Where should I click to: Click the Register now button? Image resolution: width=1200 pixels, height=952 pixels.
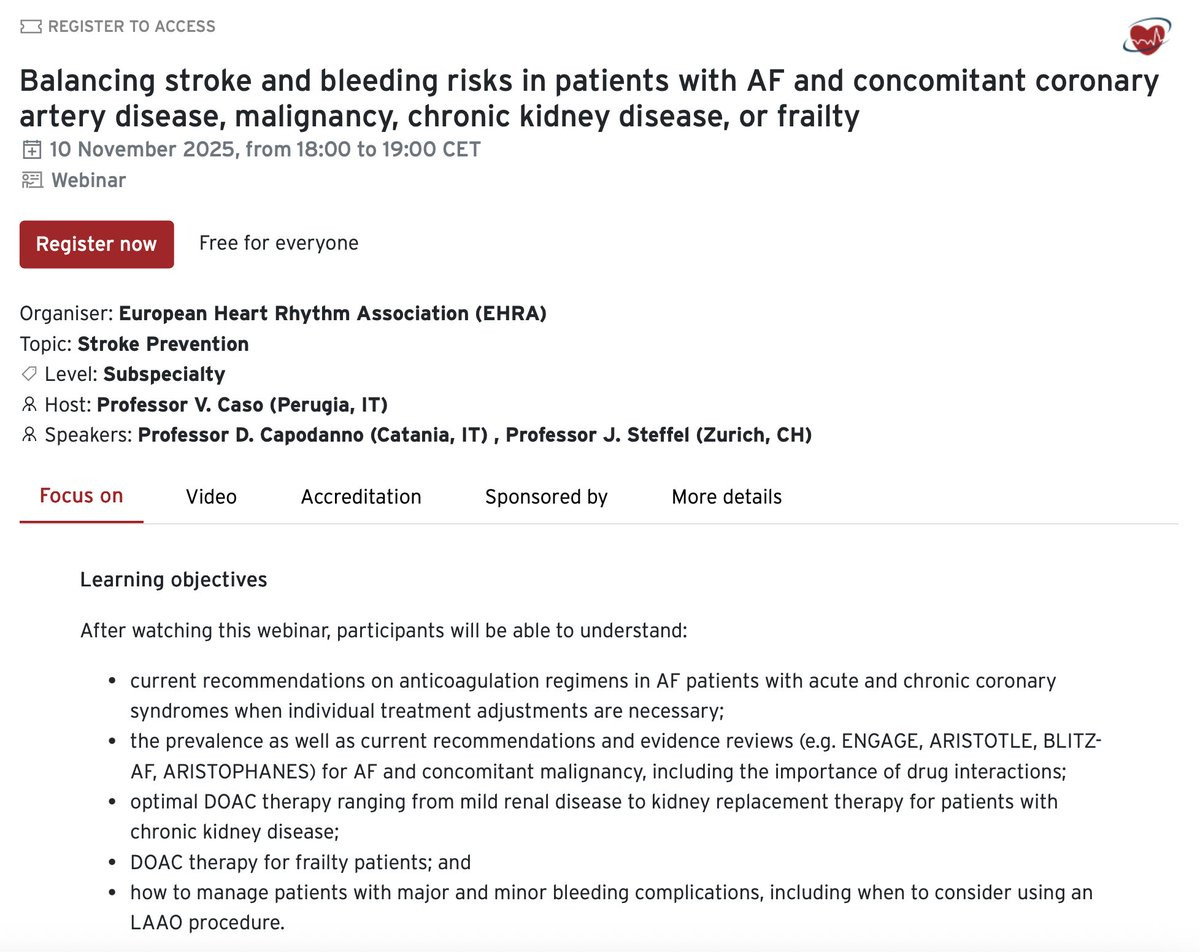96,244
